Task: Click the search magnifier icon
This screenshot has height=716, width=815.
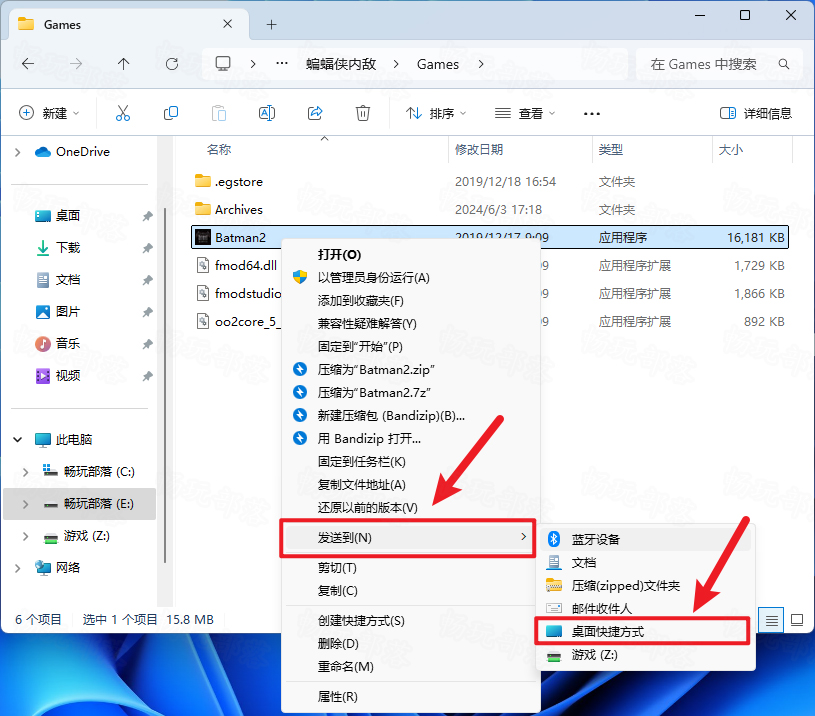Action: (x=784, y=64)
